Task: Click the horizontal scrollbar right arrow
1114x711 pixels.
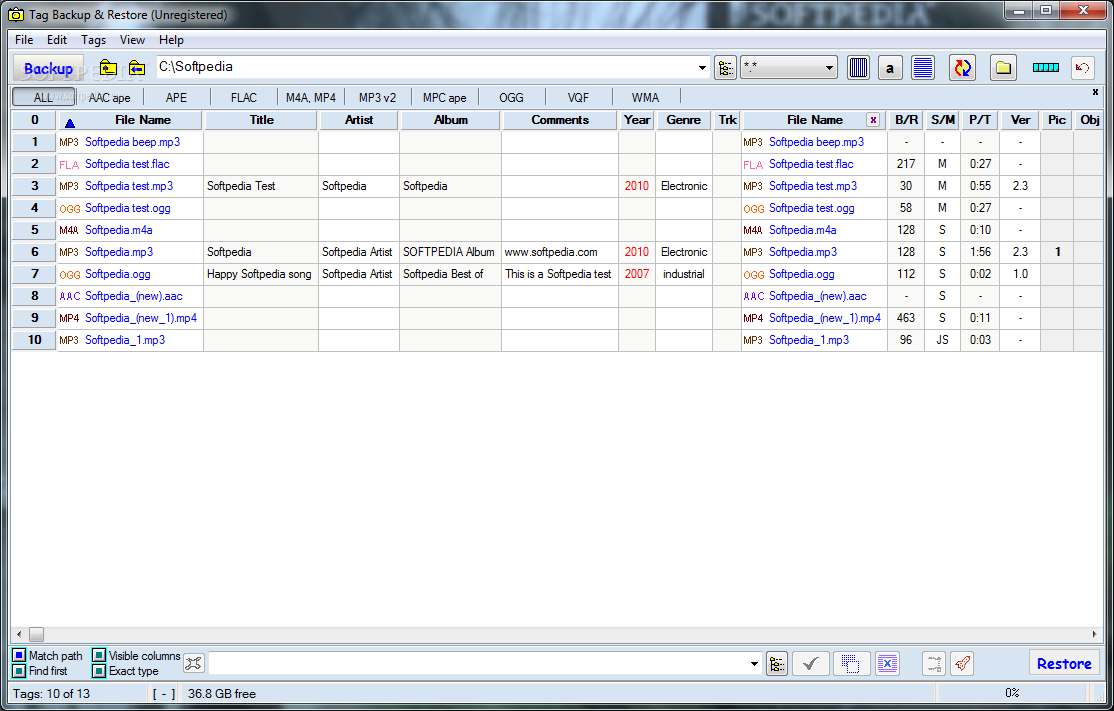Action: click(1095, 634)
